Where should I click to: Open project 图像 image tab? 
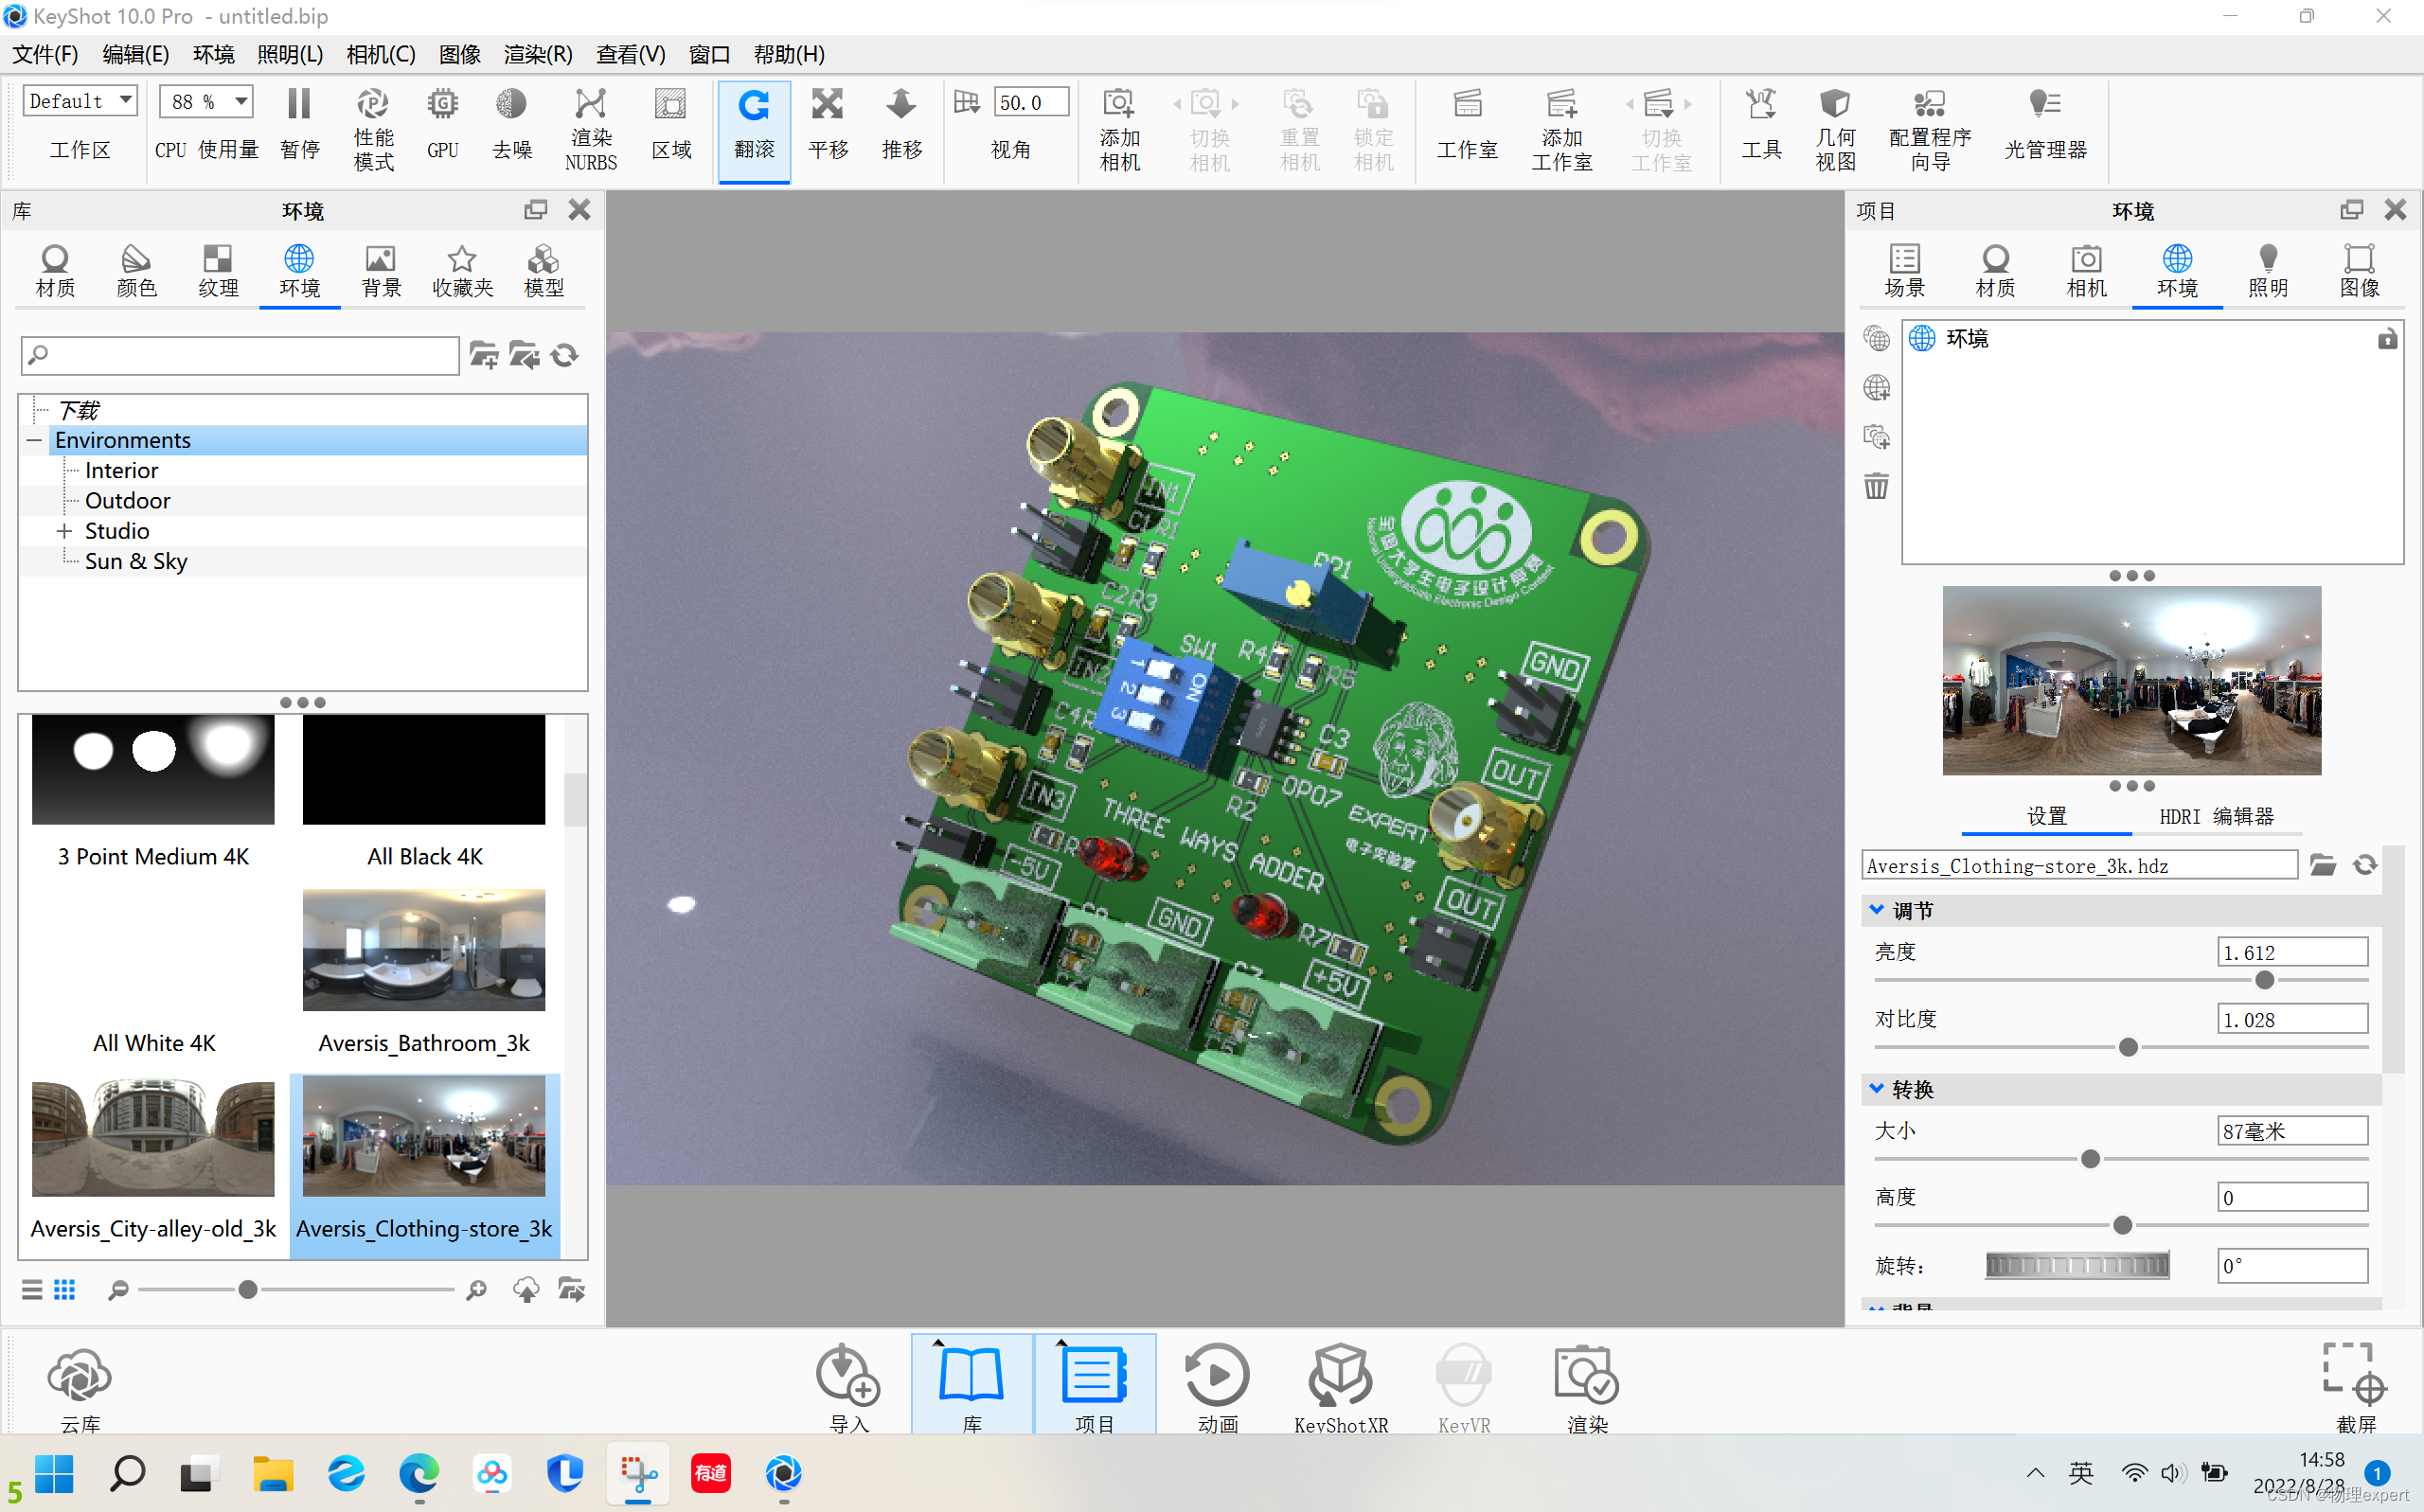2359,271
